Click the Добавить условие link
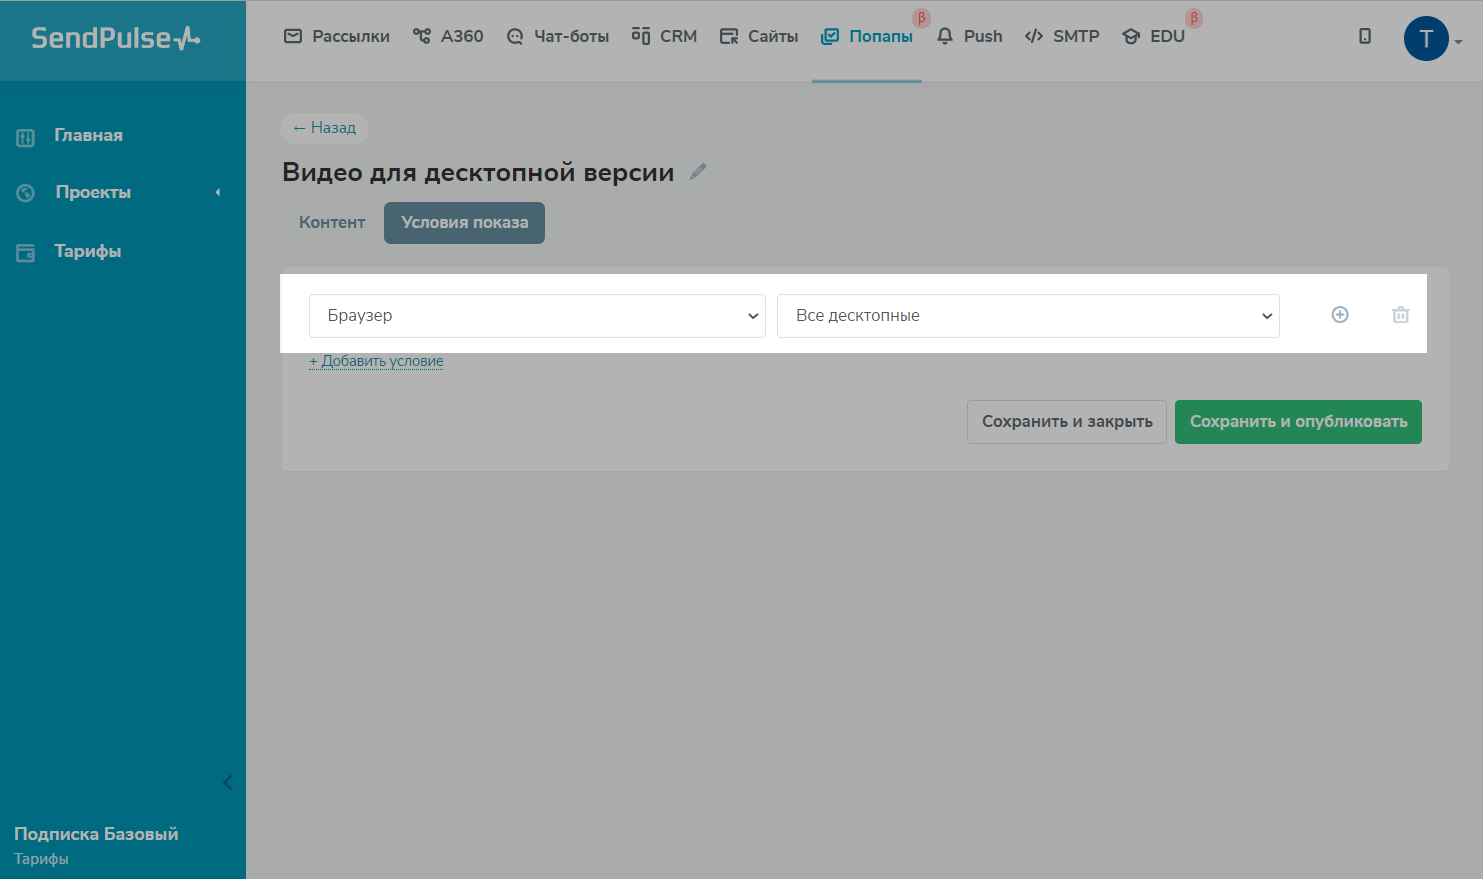This screenshot has width=1483, height=879. pos(377,361)
